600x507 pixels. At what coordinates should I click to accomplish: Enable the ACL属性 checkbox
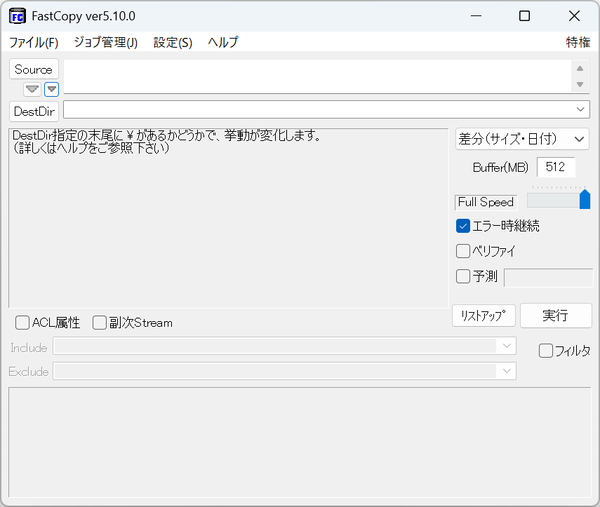click(x=22, y=323)
